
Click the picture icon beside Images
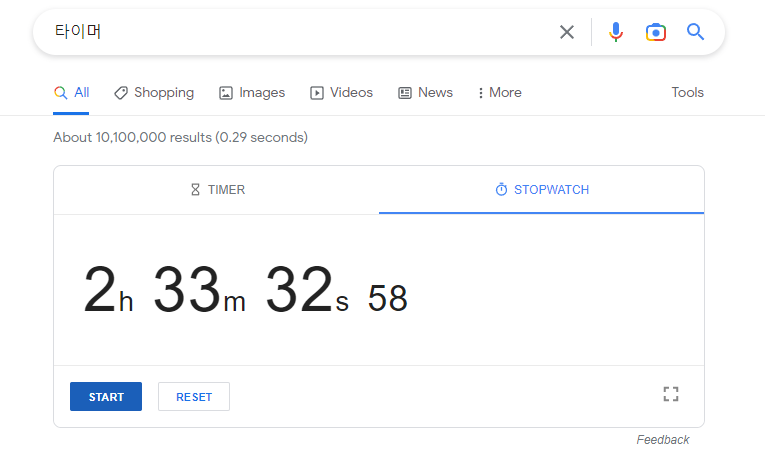(225, 93)
